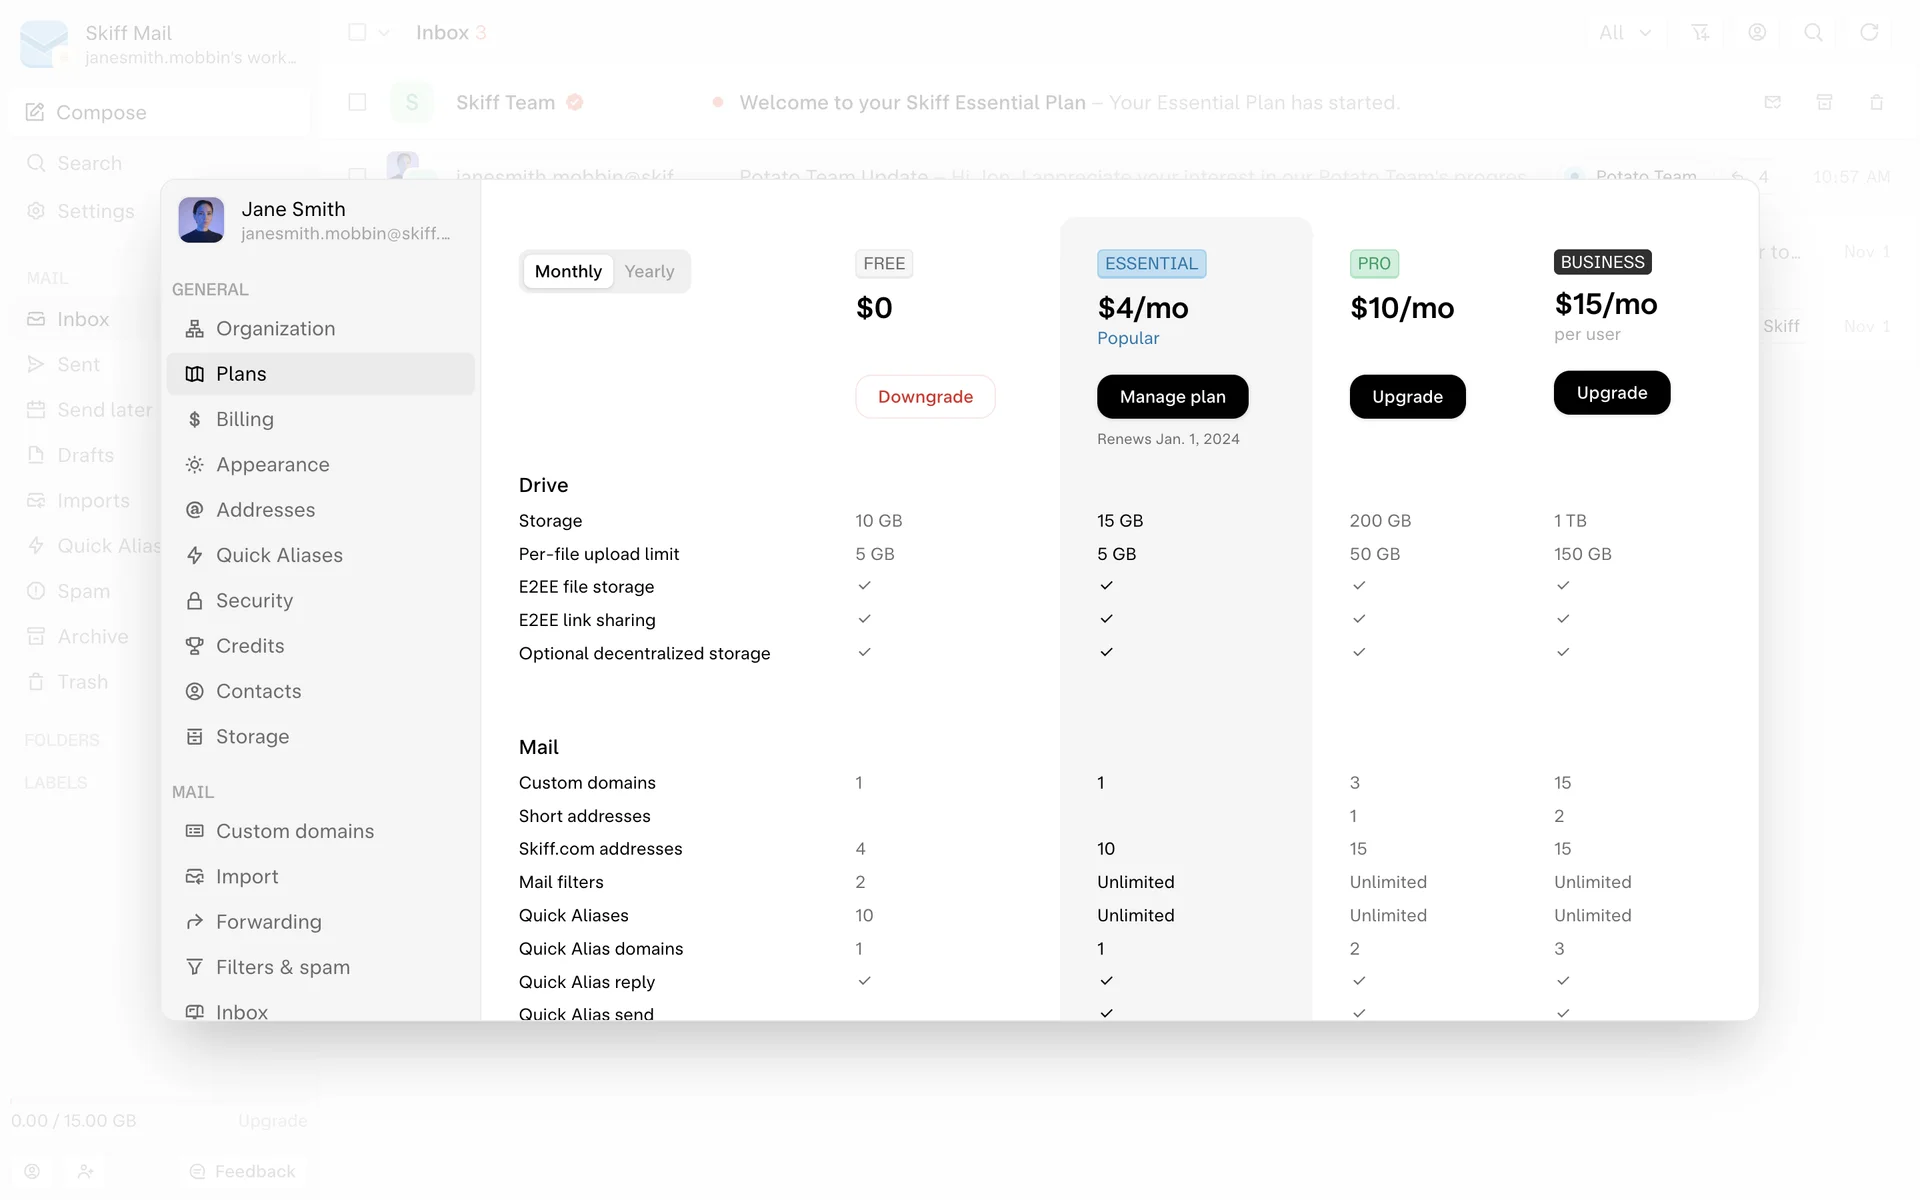Image resolution: width=1920 pixels, height=1200 pixels.
Task: Tick the select-all checkbox above inbox
Action: click(357, 33)
